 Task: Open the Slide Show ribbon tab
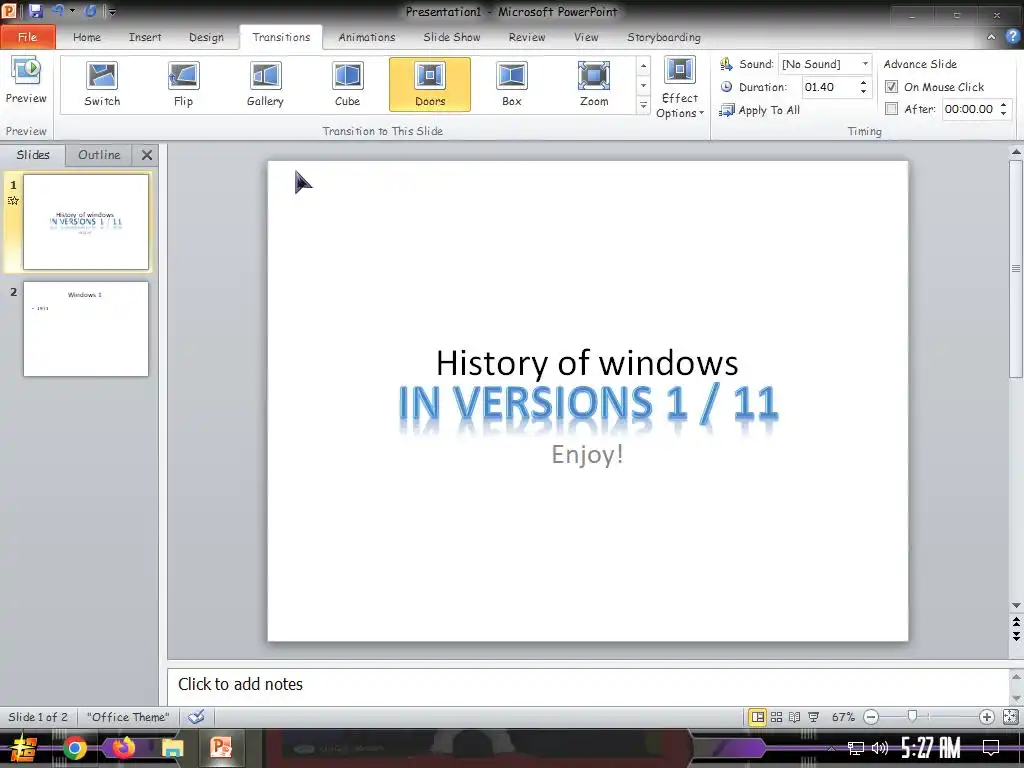(x=452, y=37)
